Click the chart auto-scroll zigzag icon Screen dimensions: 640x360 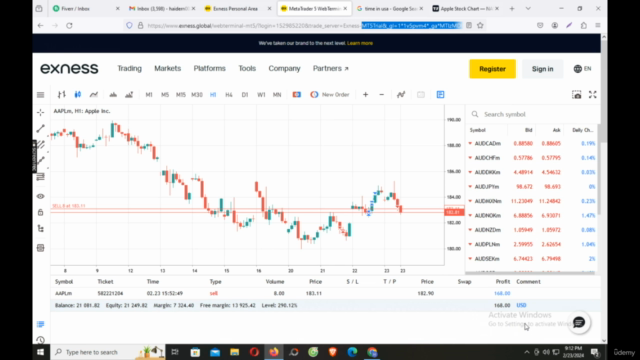401,95
